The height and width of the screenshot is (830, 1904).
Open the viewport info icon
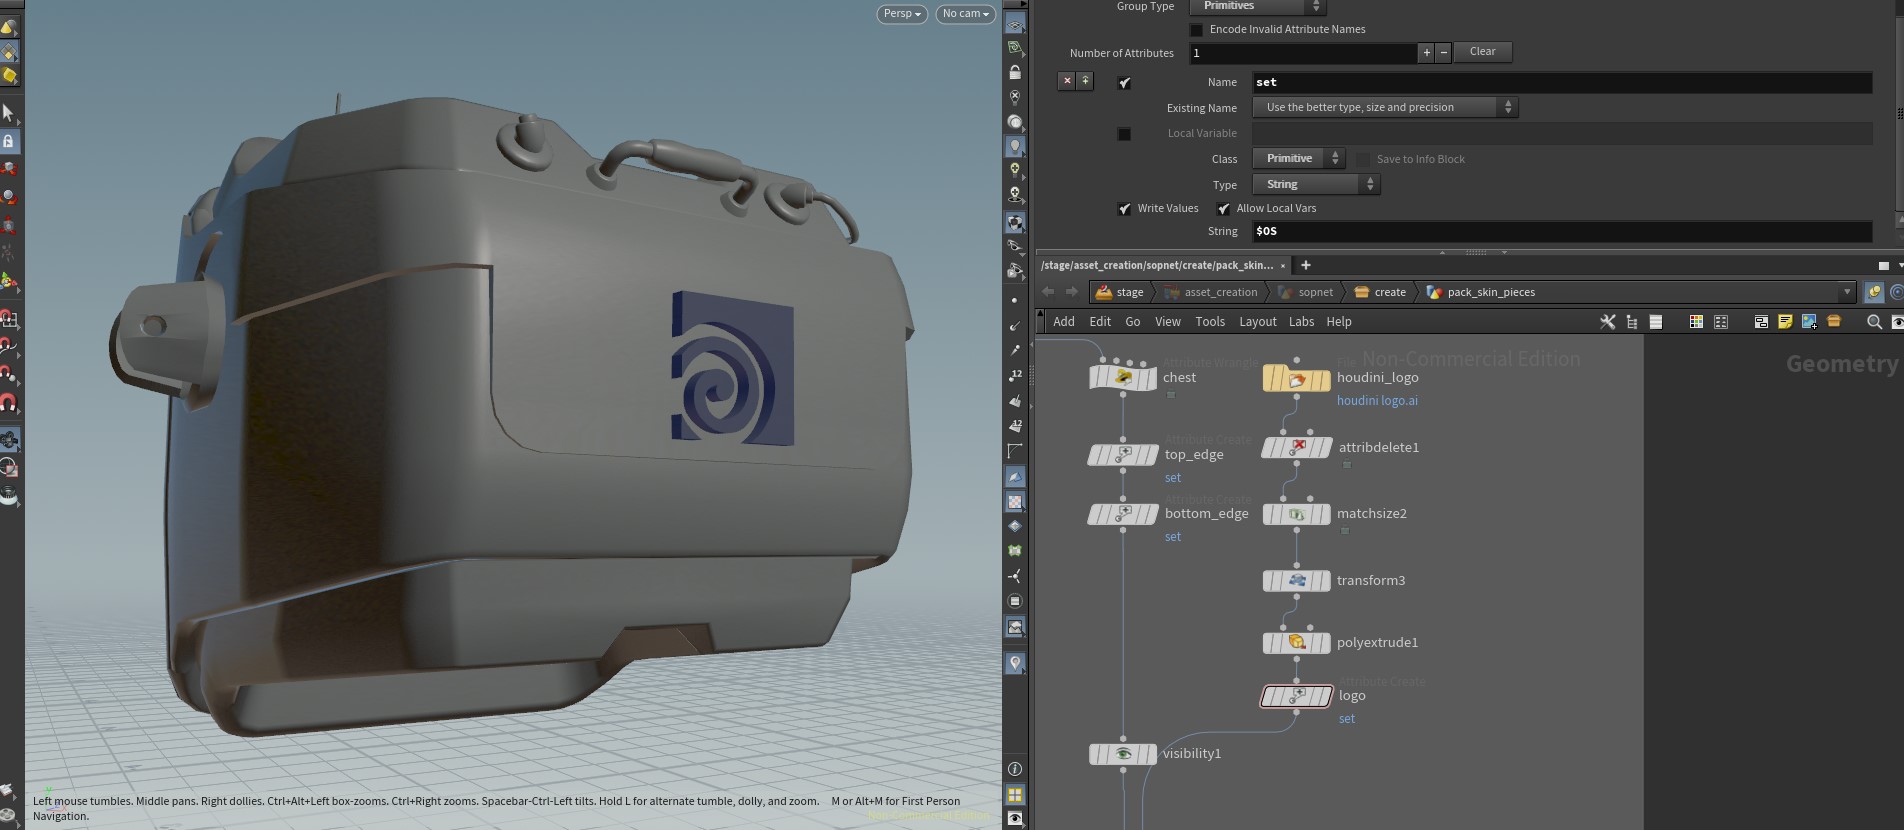(x=1015, y=769)
